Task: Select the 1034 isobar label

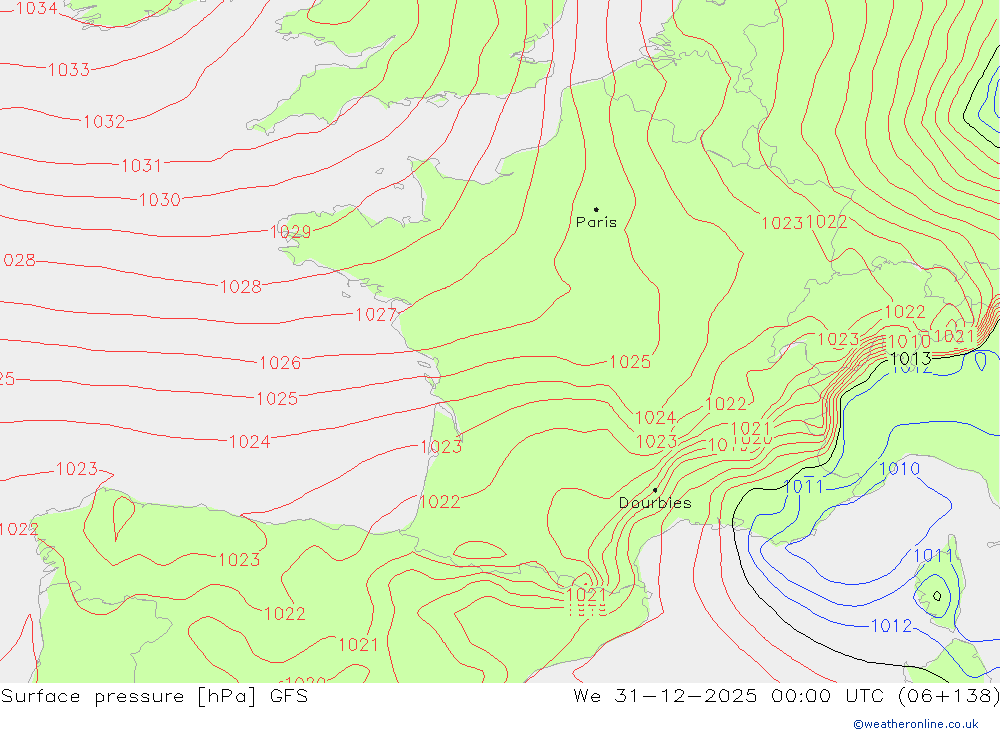Action: pos(36,8)
